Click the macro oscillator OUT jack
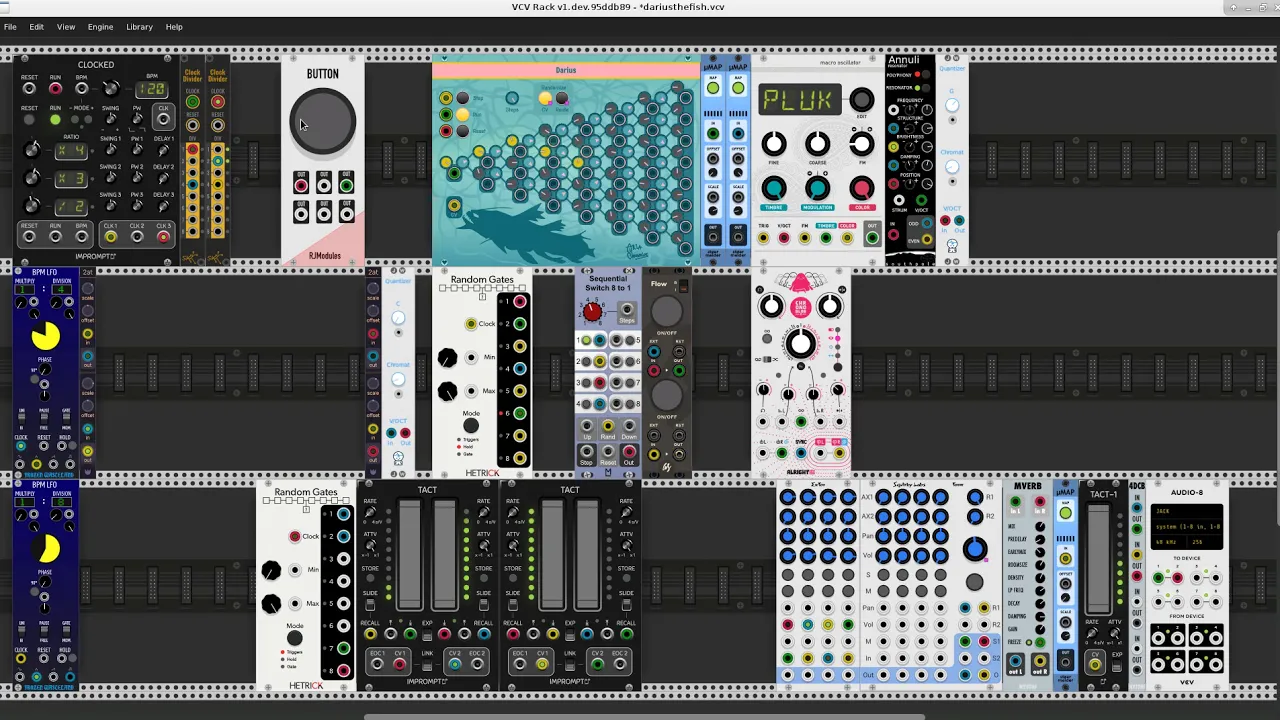The width and height of the screenshot is (1280, 720). pos(871,238)
